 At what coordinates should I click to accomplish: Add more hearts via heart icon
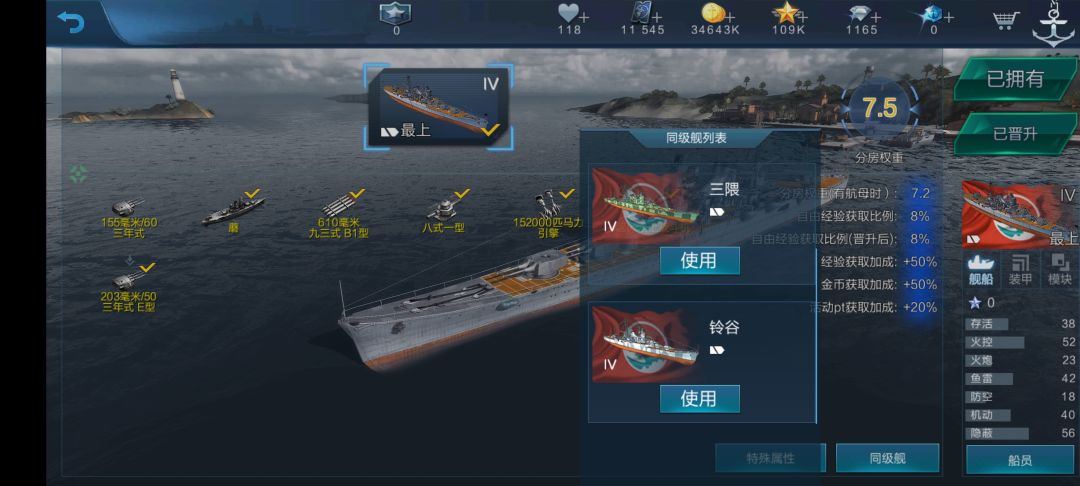(569, 13)
